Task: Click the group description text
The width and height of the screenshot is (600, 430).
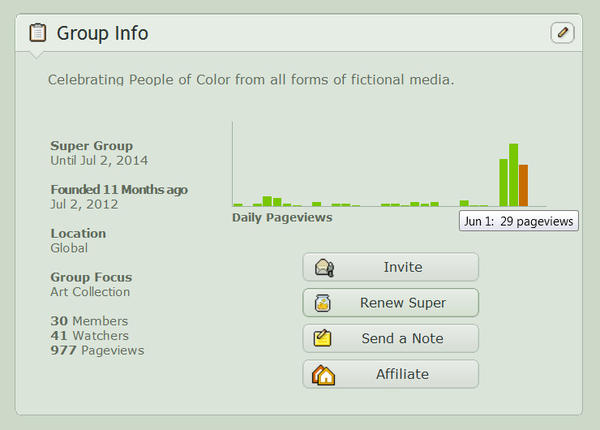Action: pyautogui.click(x=251, y=78)
